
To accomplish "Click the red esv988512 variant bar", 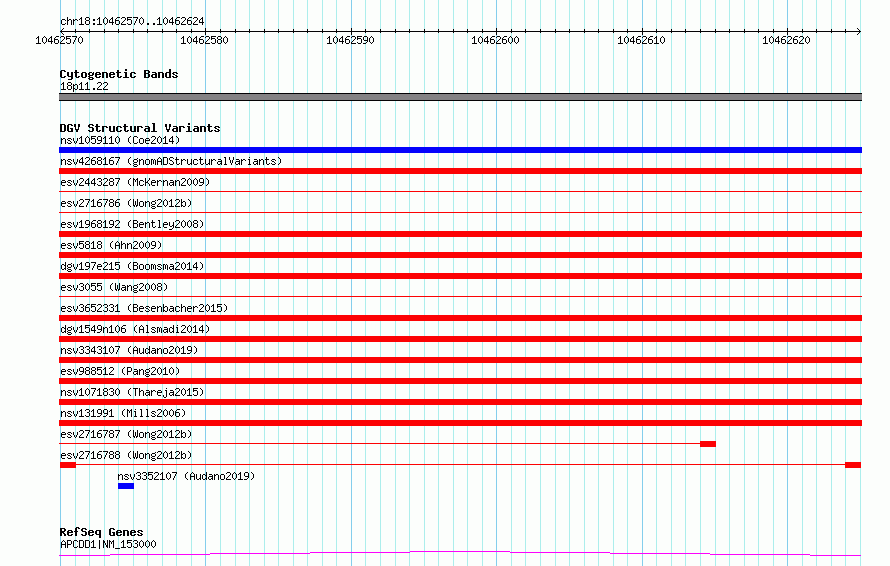I will pyautogui.click(x=460, y=381).
